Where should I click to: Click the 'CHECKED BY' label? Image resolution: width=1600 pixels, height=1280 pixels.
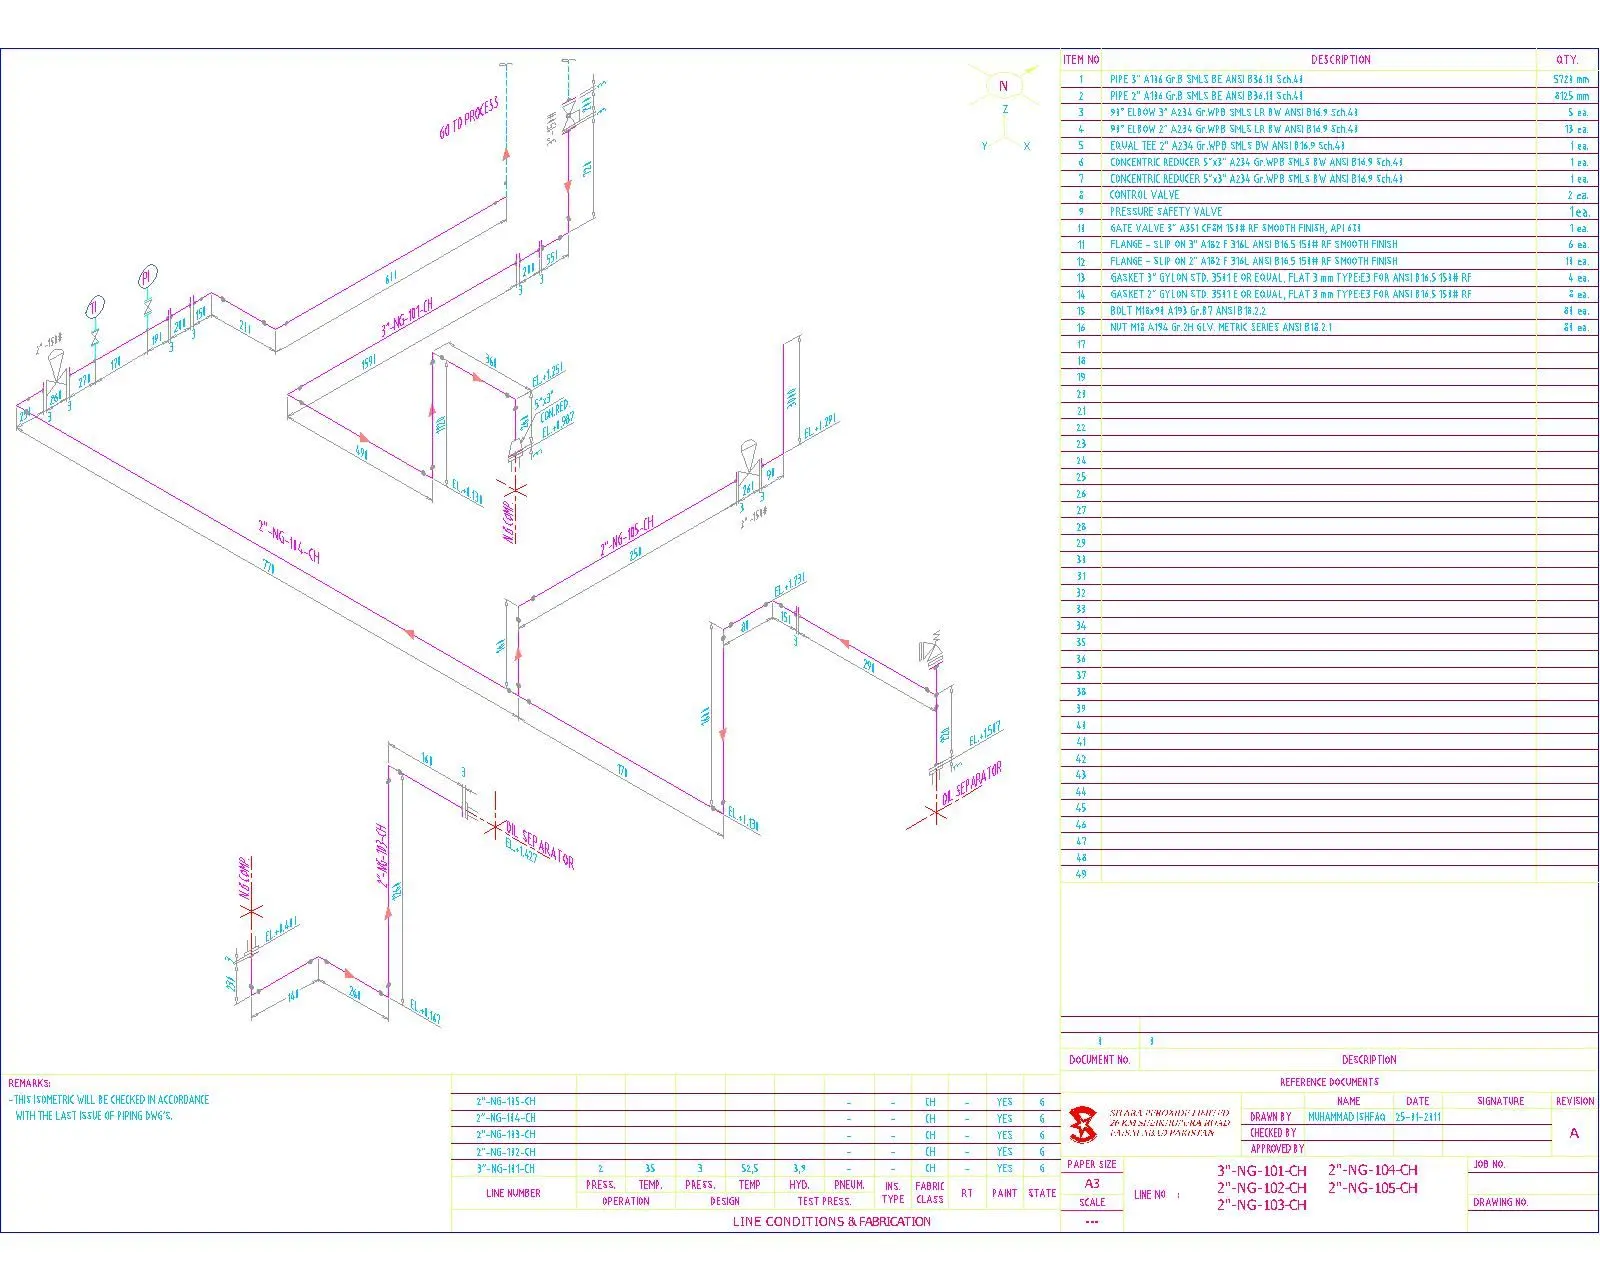click(1273, 1133)
